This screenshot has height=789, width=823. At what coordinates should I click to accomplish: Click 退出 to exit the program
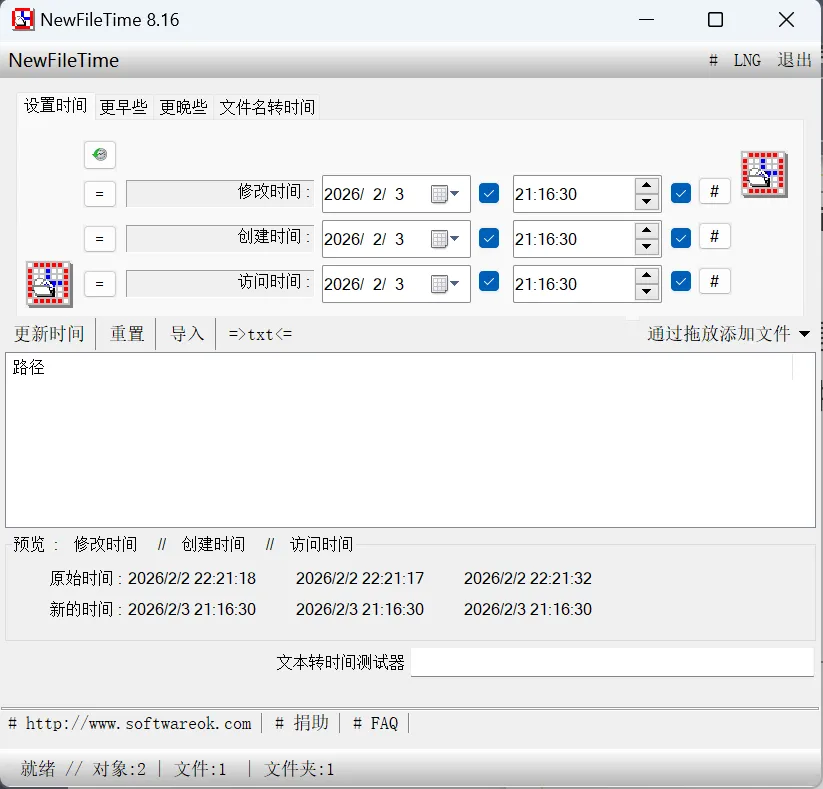[795, 60]
